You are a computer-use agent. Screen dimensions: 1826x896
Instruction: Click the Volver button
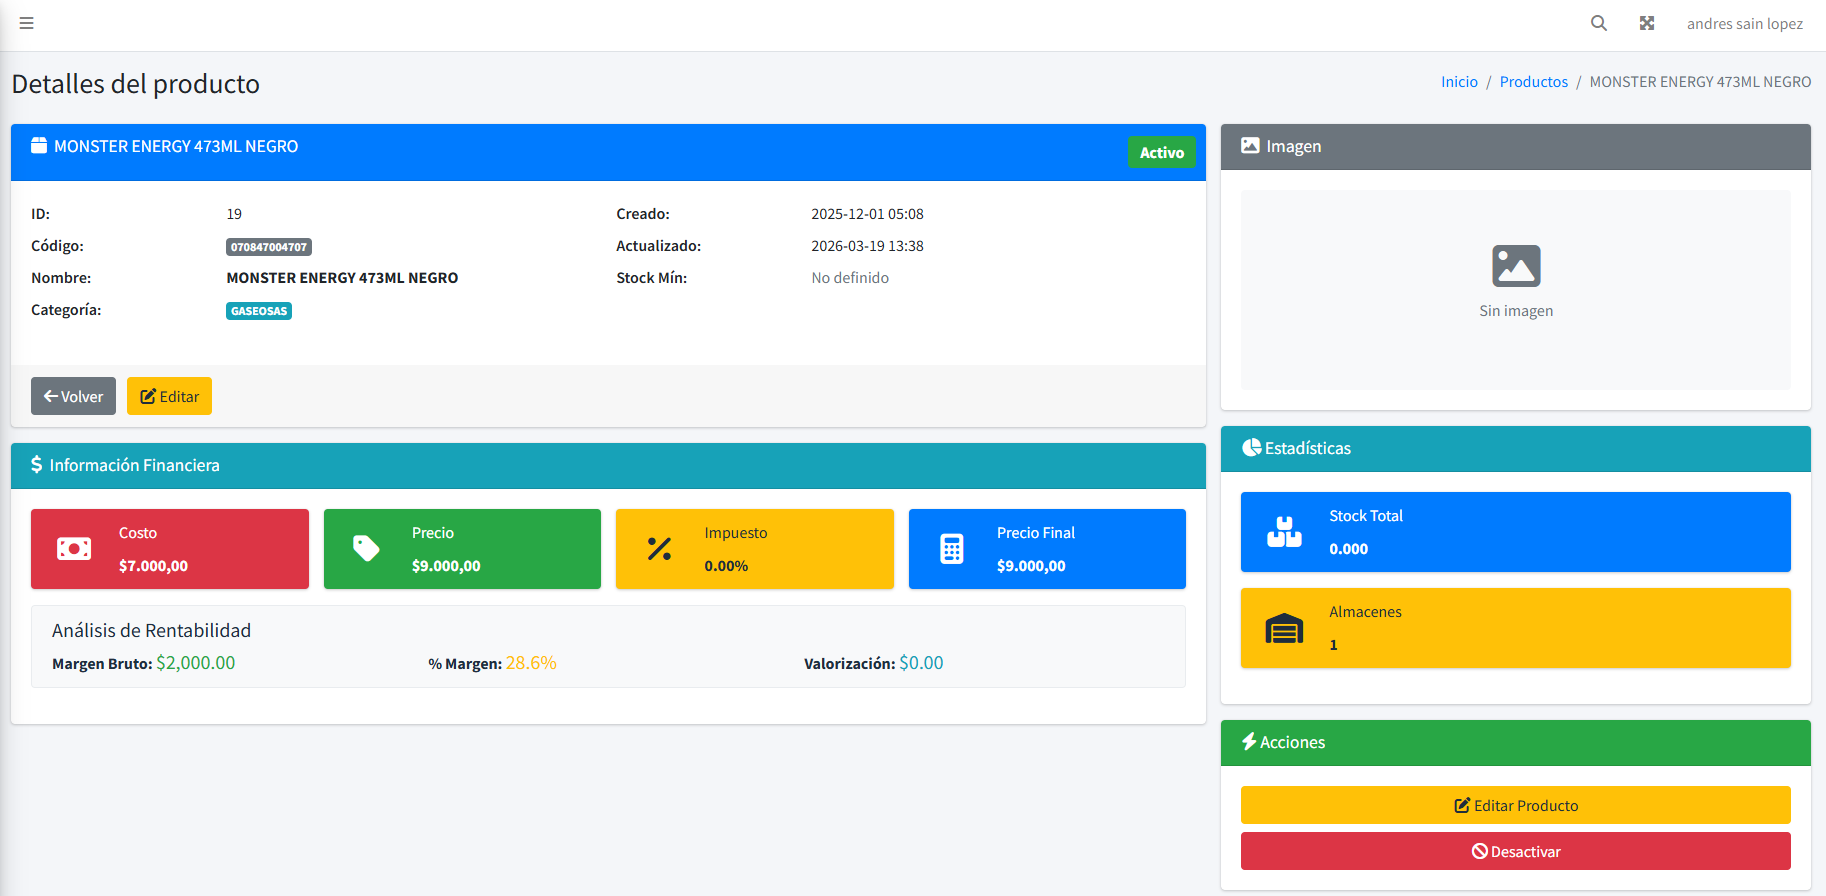coord(73,396)
